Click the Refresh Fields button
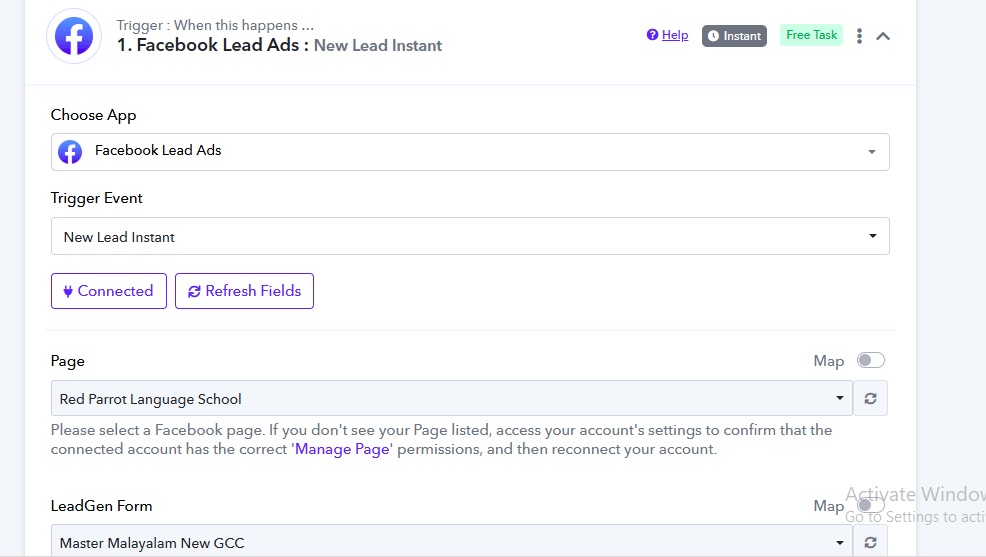The width and height of the screenshot is (986, 557). 244,291
